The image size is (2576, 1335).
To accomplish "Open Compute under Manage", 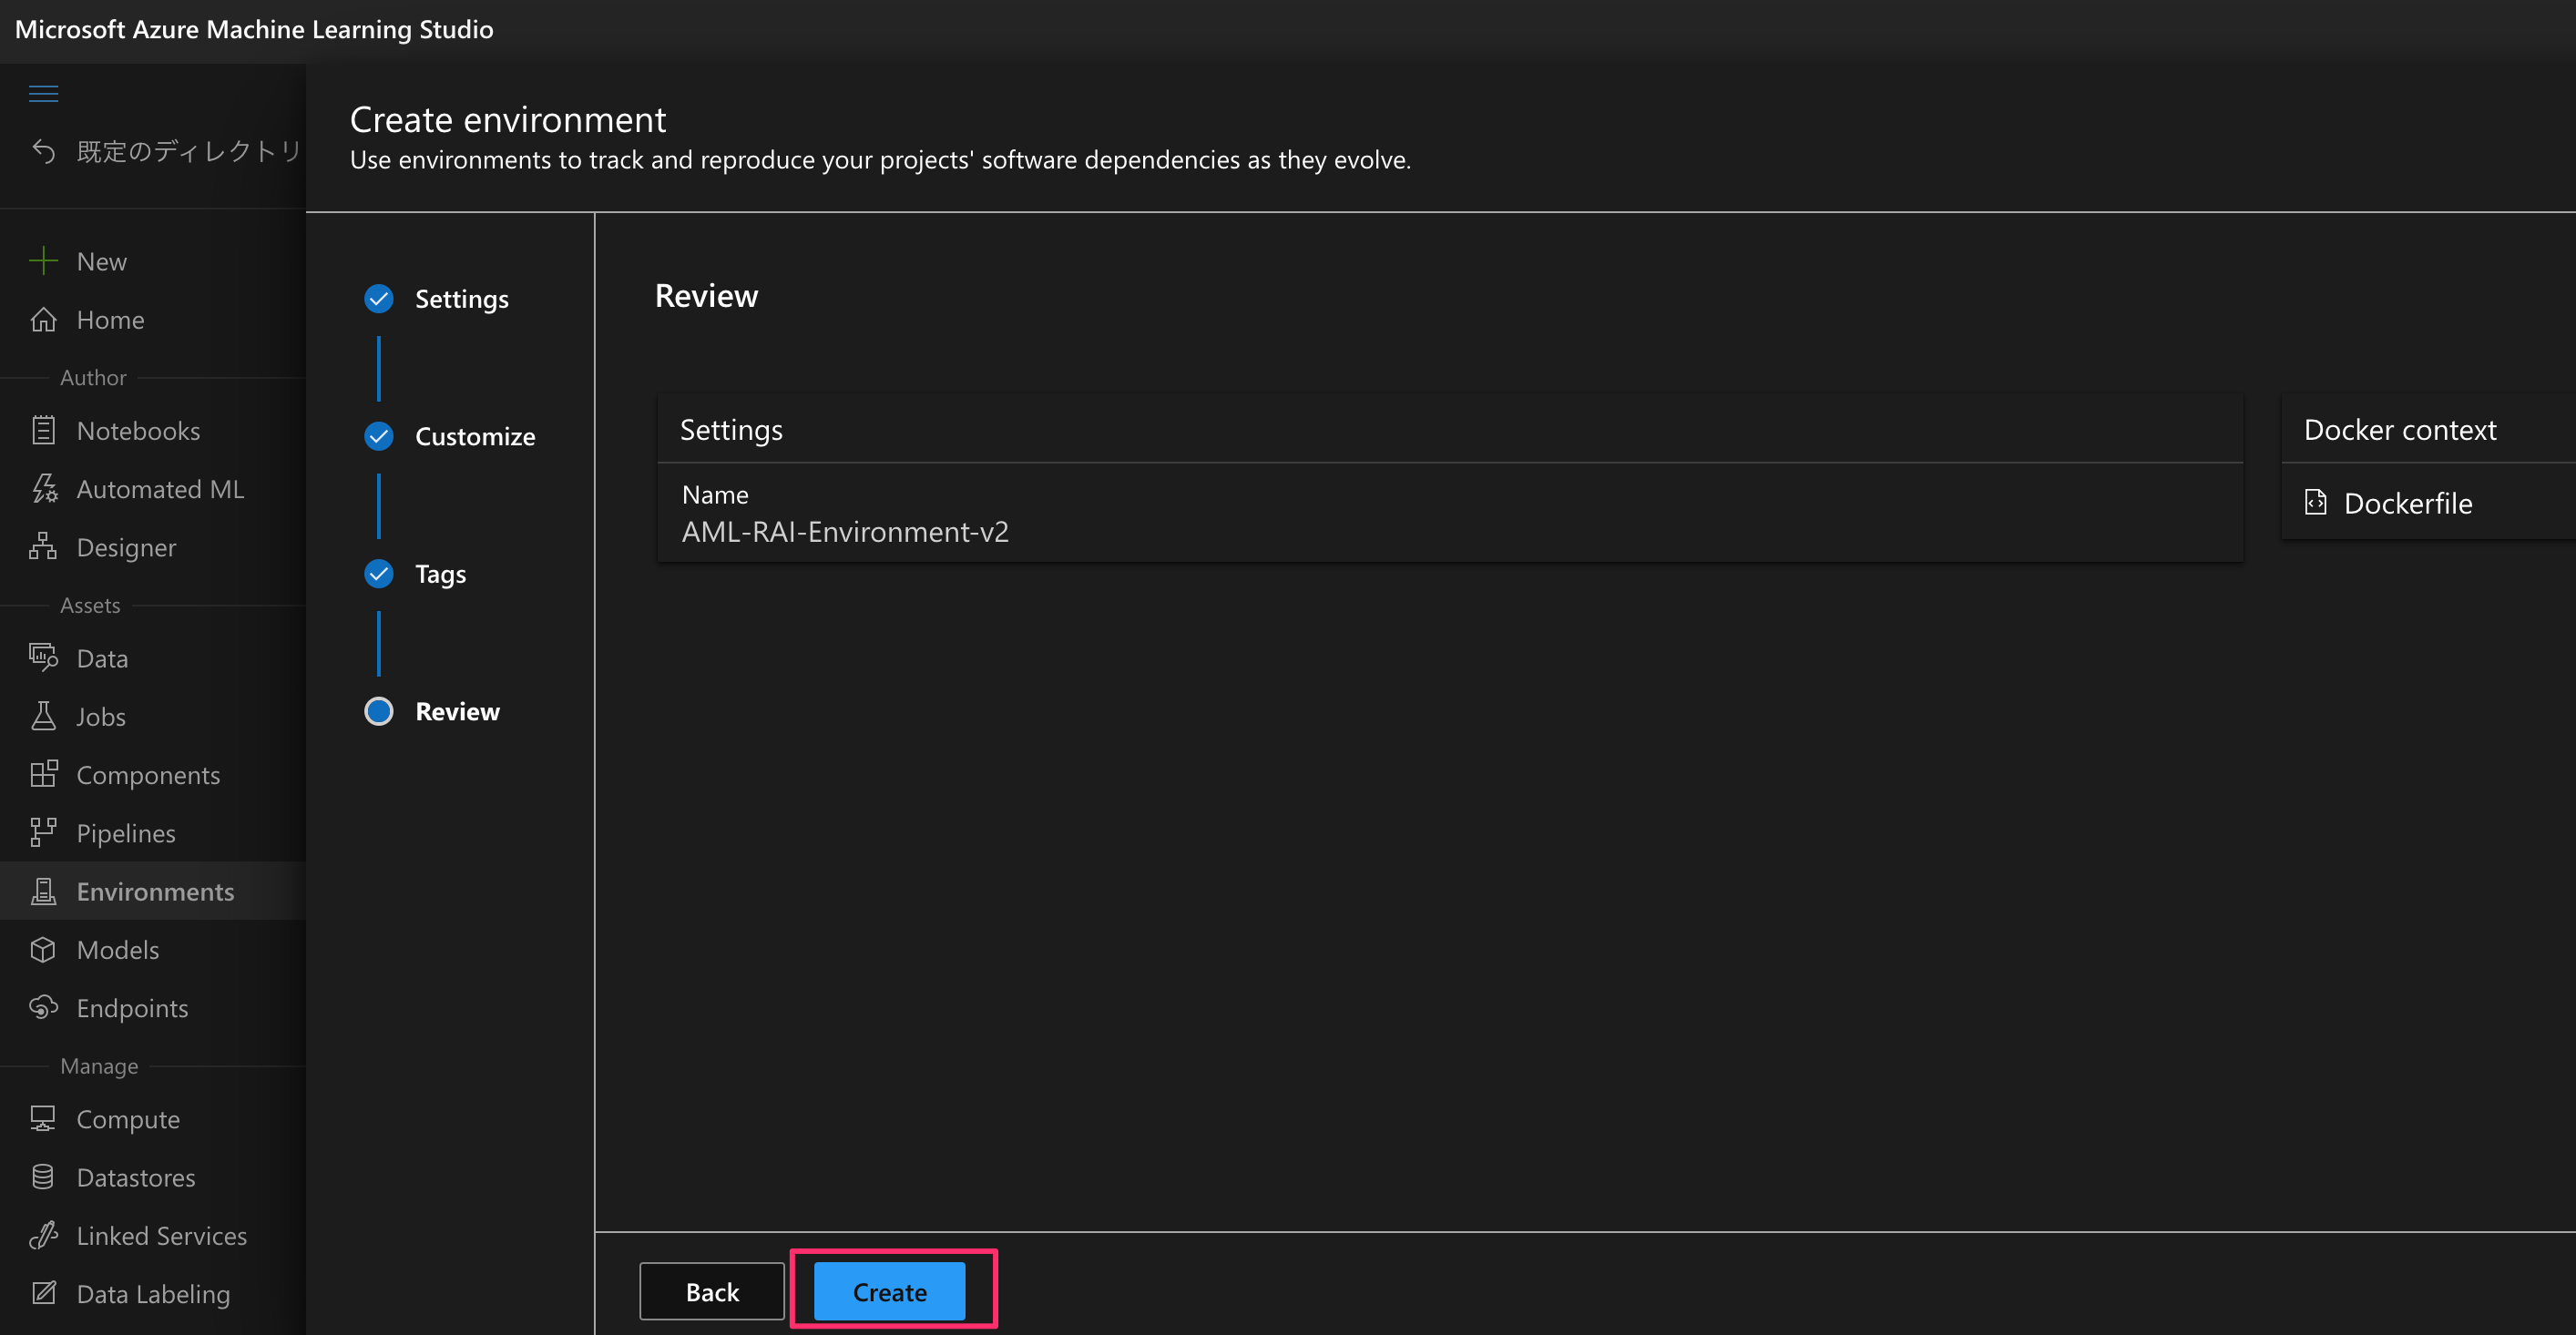I will [x=128, y=1119].
